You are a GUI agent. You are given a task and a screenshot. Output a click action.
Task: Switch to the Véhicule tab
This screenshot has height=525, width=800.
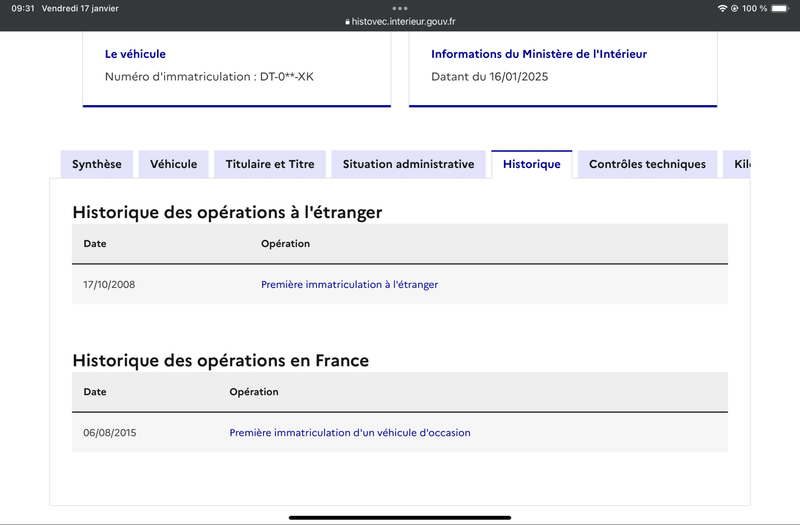pyautogui.click(x=173, y=164)
